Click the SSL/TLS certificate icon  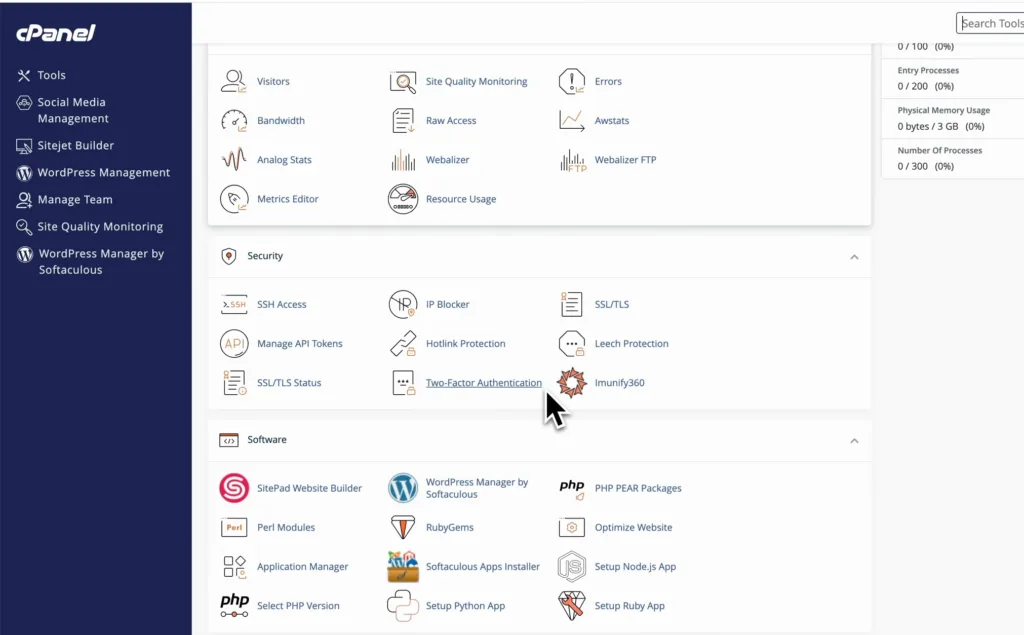pos(571,304)
